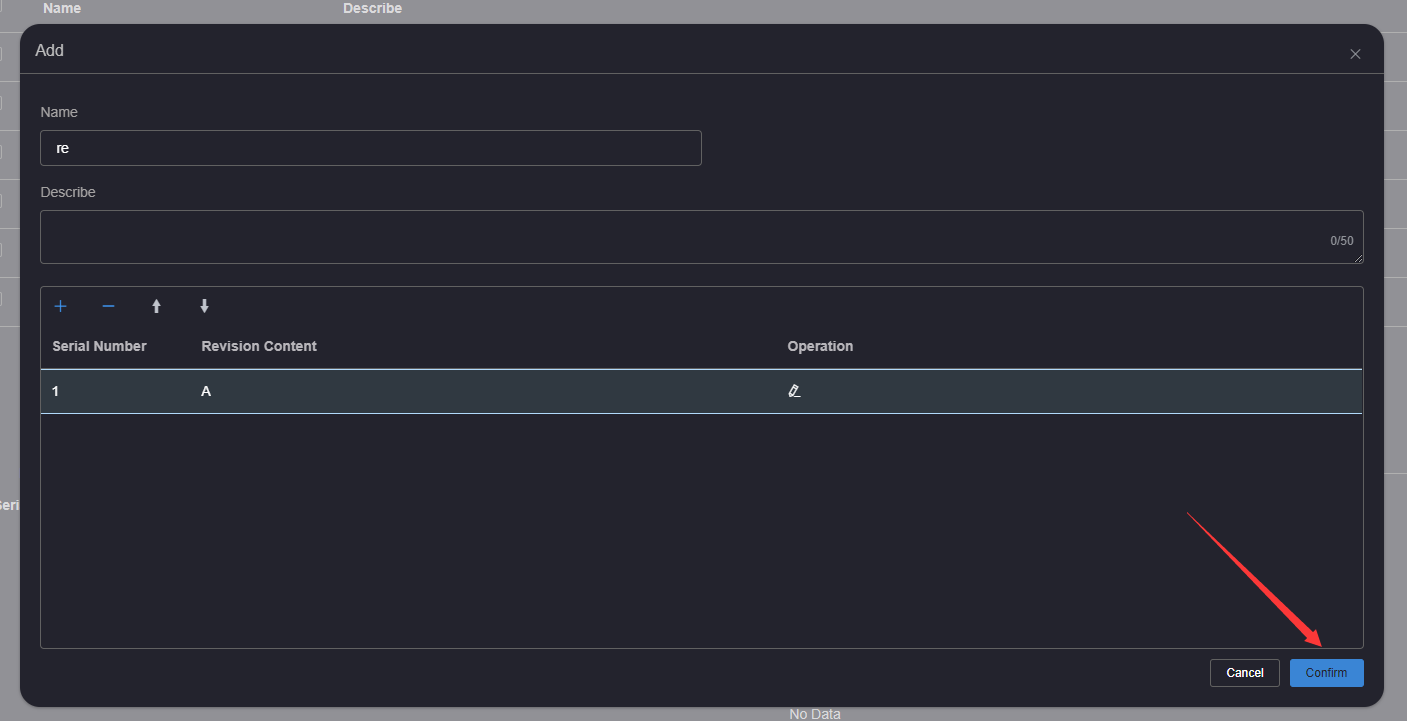Click the Serial Number column header

tap(99, 346)
